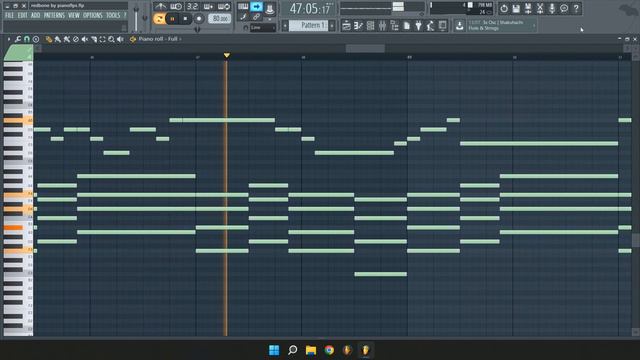
Task: Click the render to audio icon
Action: [x=528, y=9]
